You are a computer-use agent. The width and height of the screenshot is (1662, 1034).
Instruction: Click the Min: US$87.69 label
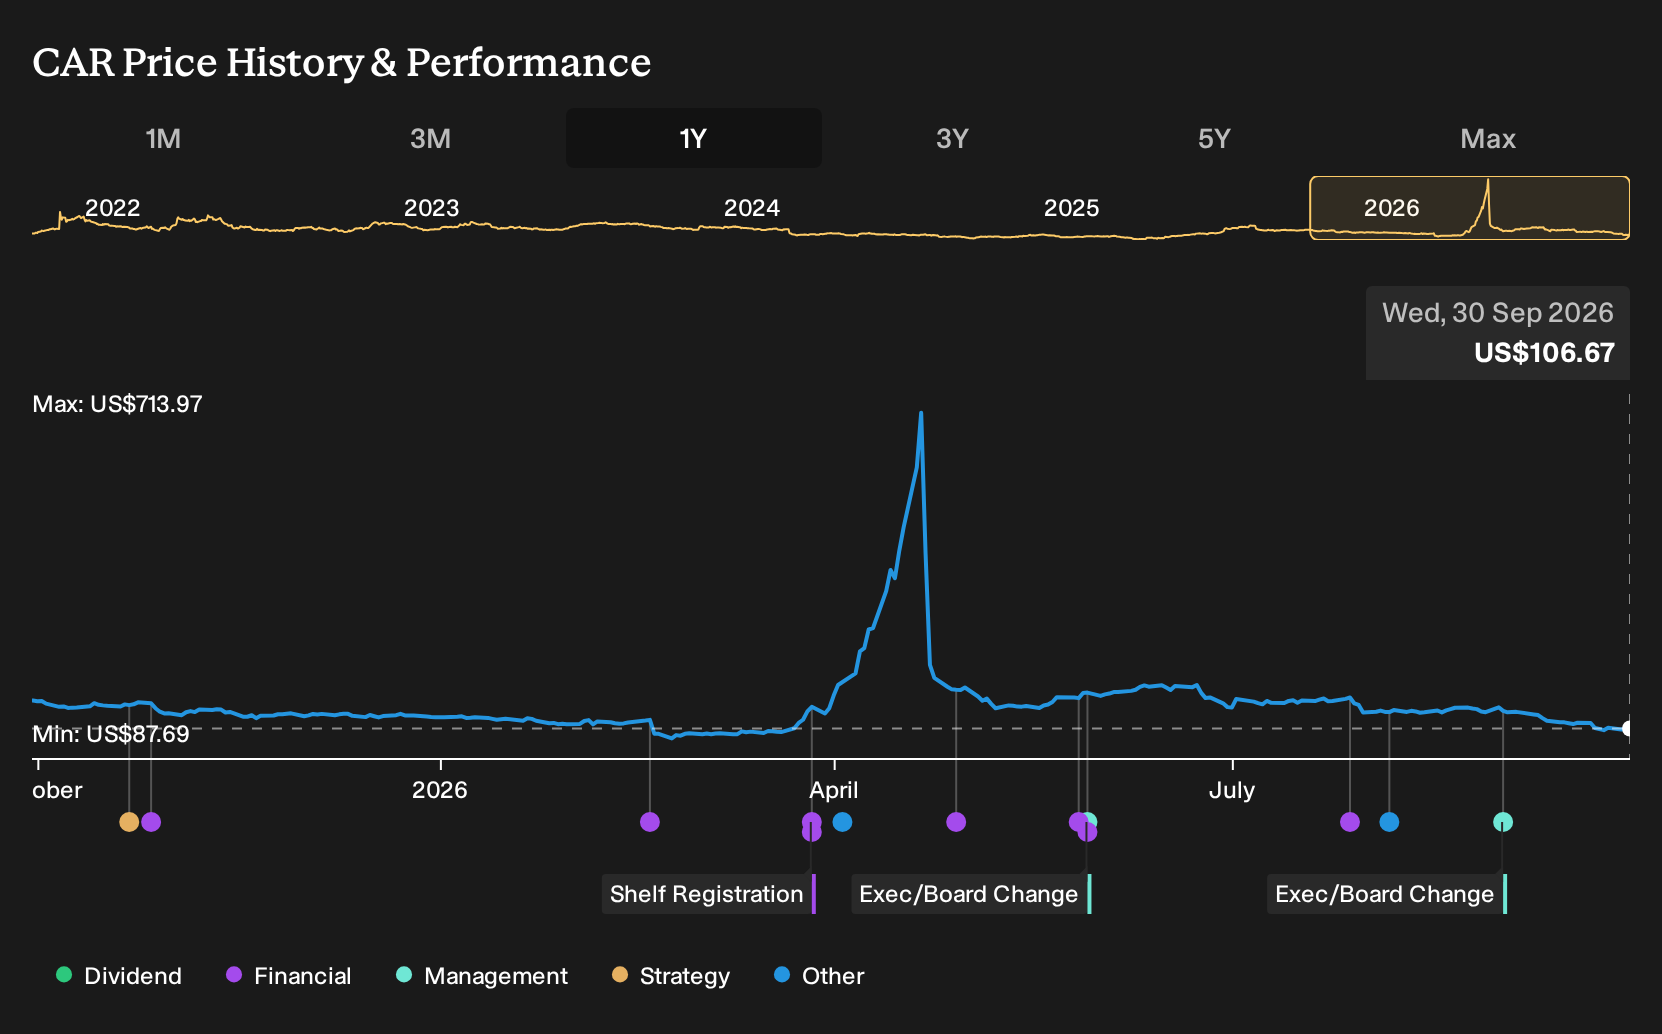111,734
